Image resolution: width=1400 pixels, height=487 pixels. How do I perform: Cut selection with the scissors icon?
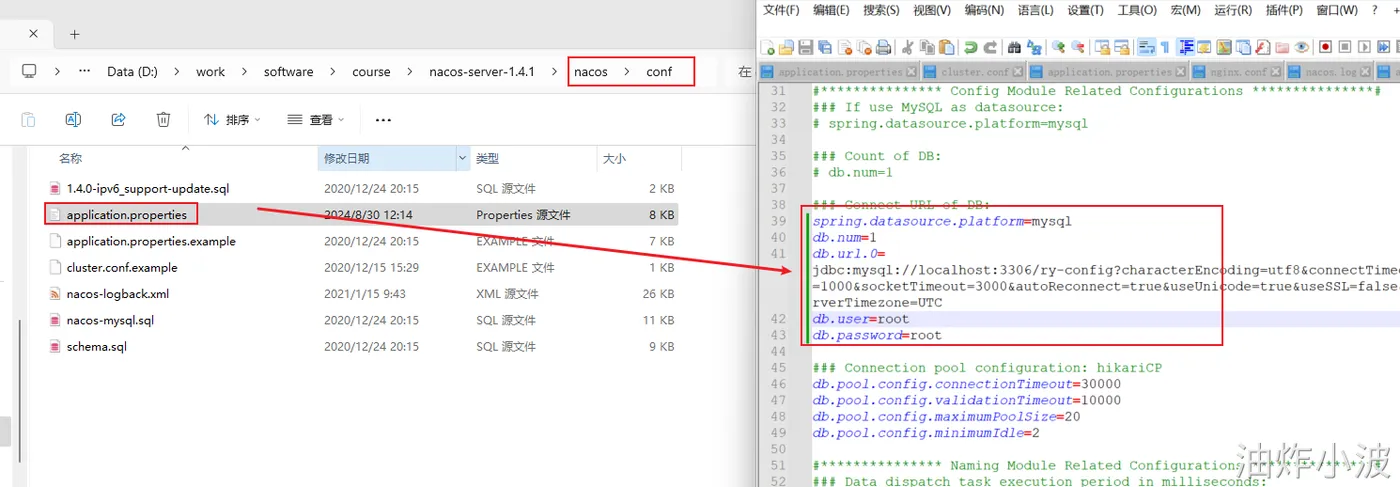[x=907, y=47]
